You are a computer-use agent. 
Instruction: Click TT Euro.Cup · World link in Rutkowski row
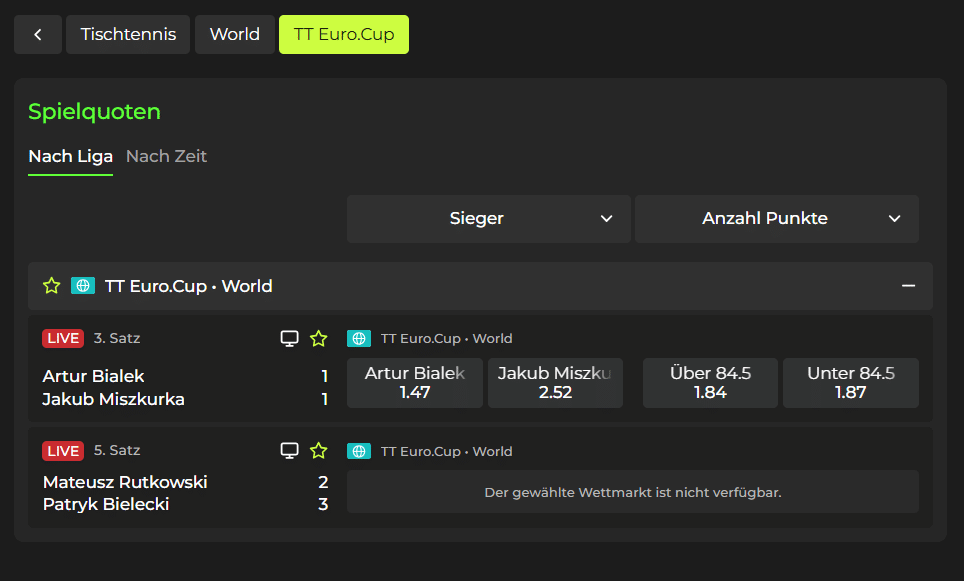point(446,451)
